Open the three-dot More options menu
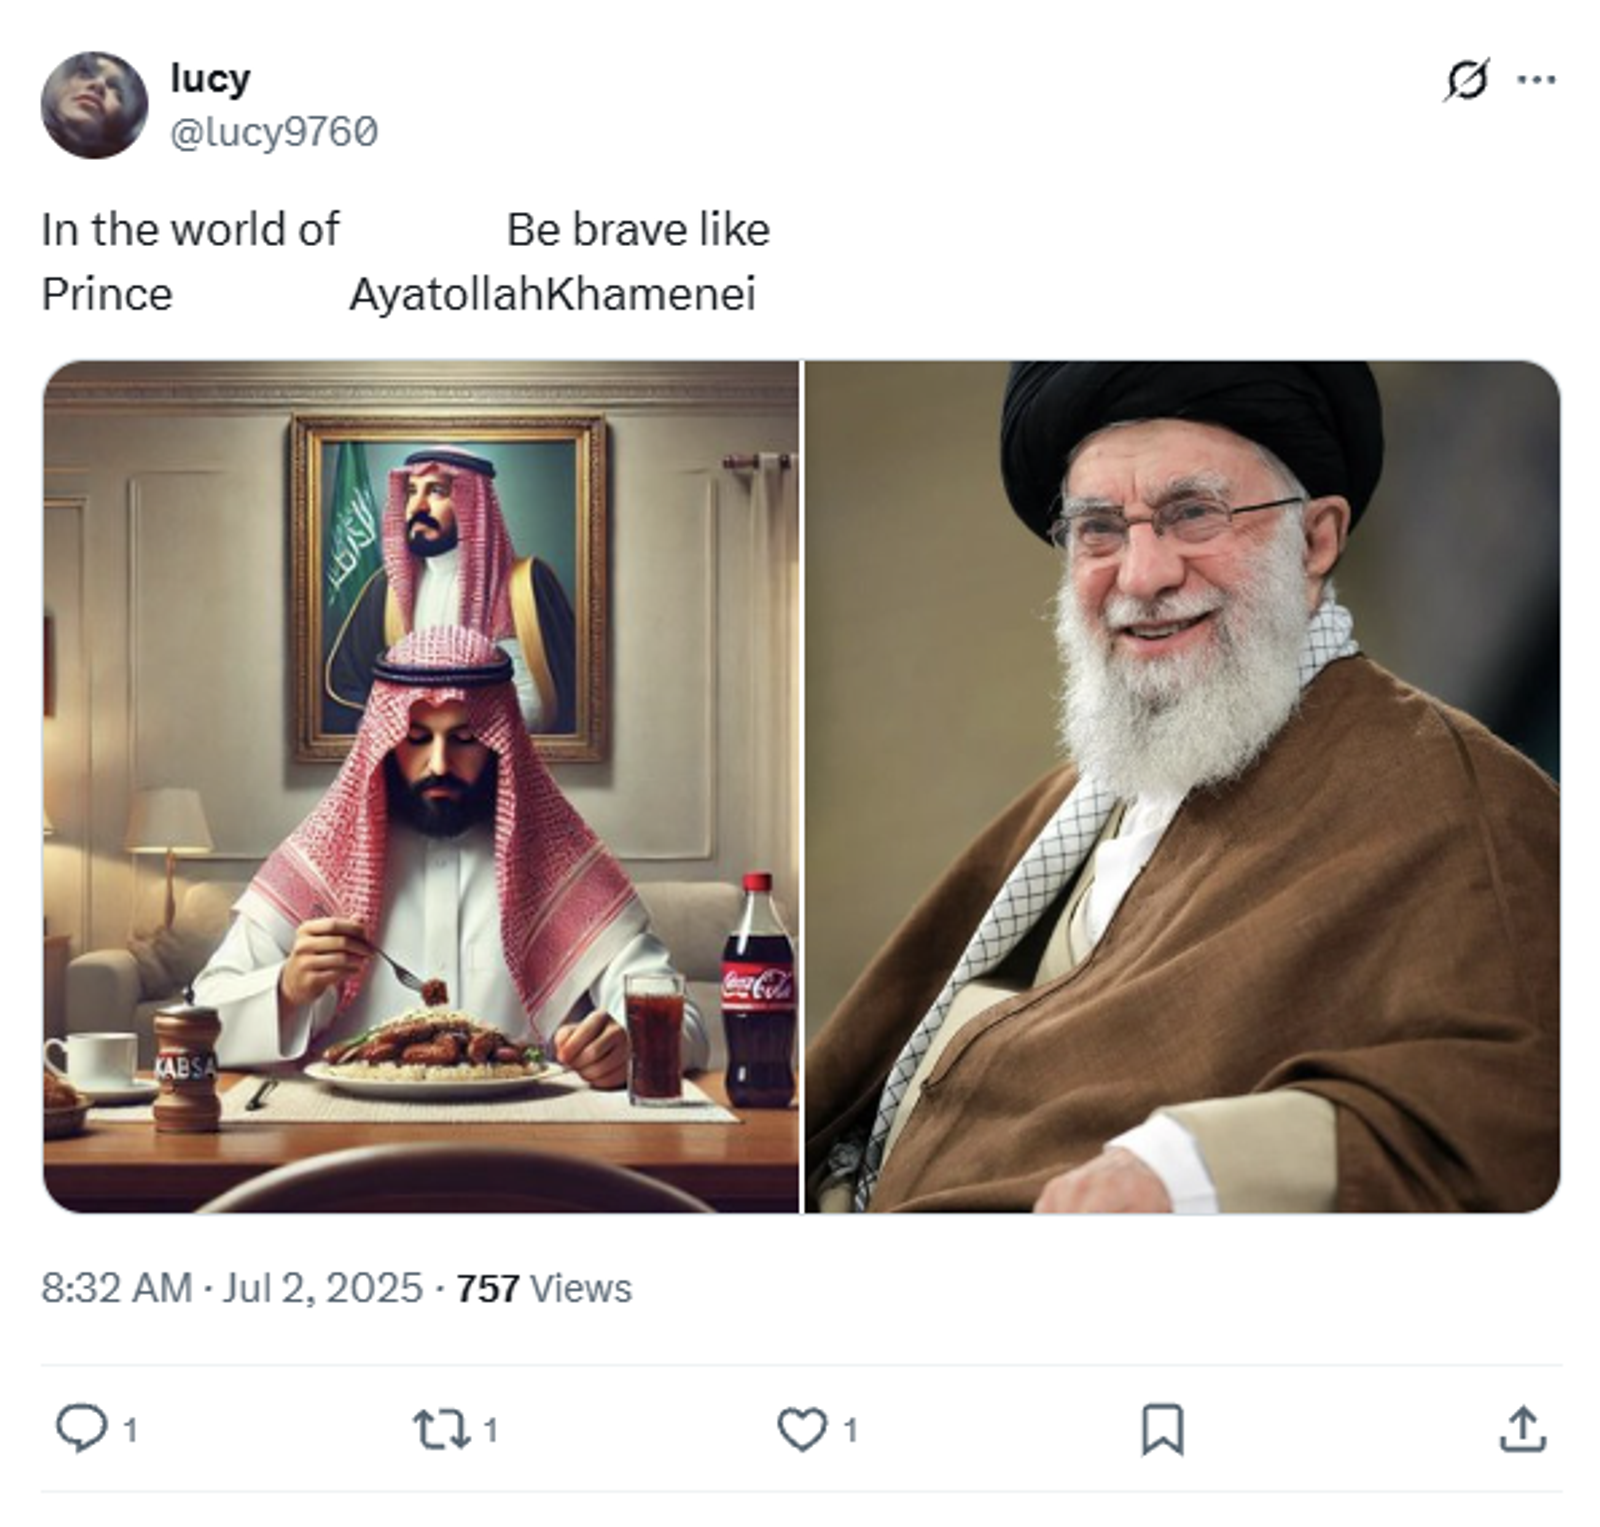 pyautogui.click(x=1536, y=80)
